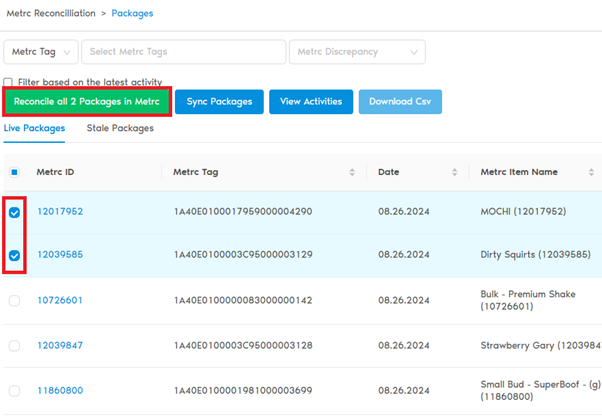Screen dimensions: 602x419
Task: Sort the table by Metrc Tag column
Action: [351, 172]
